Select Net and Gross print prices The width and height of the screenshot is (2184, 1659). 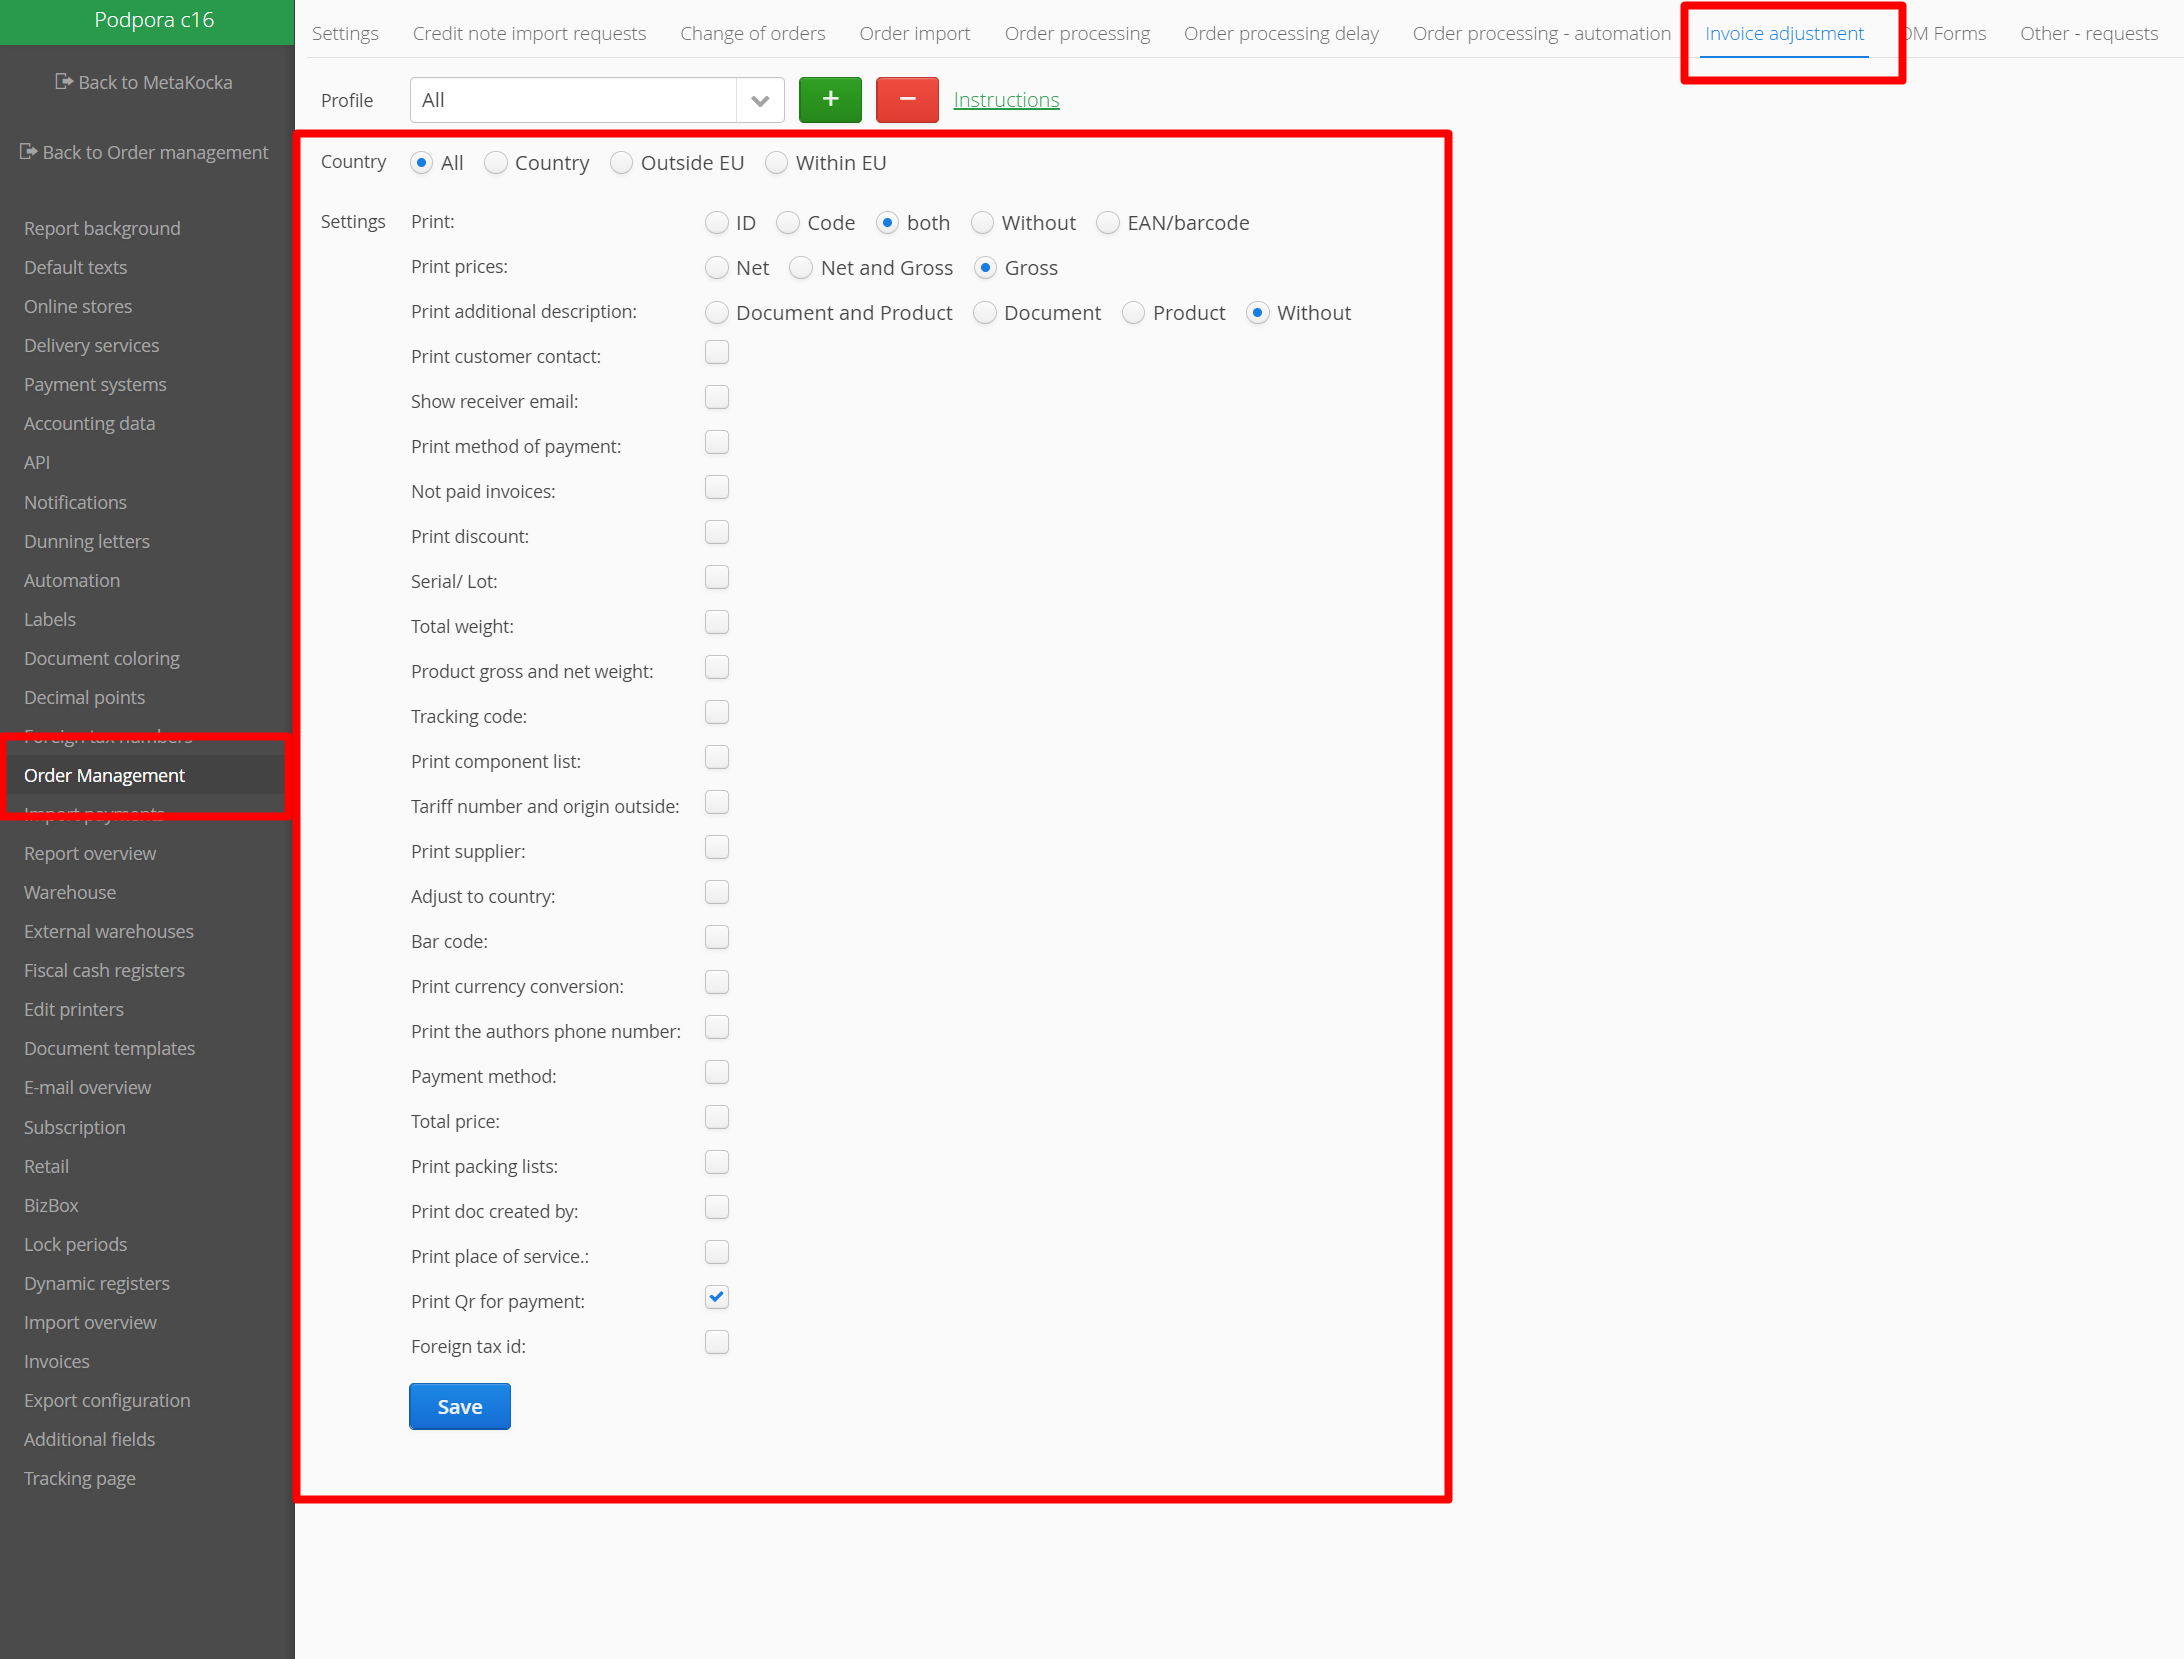pyautogui.click(x=801, y=268)
